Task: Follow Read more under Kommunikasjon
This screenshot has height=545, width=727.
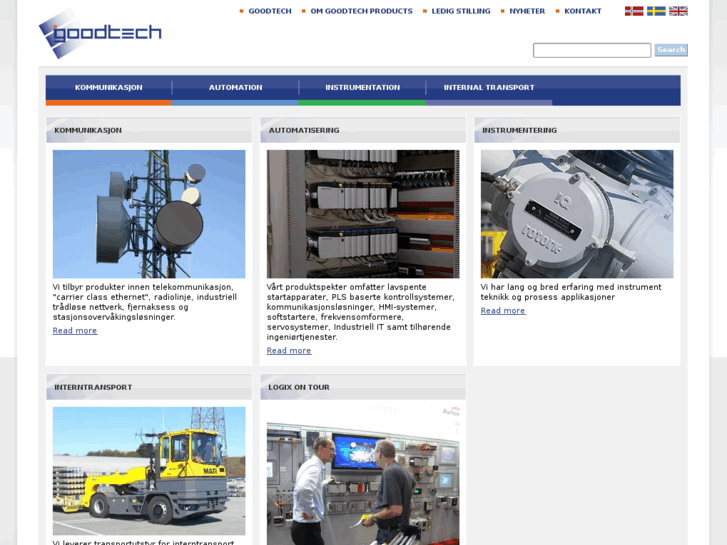Action: (x=75, y=331)
